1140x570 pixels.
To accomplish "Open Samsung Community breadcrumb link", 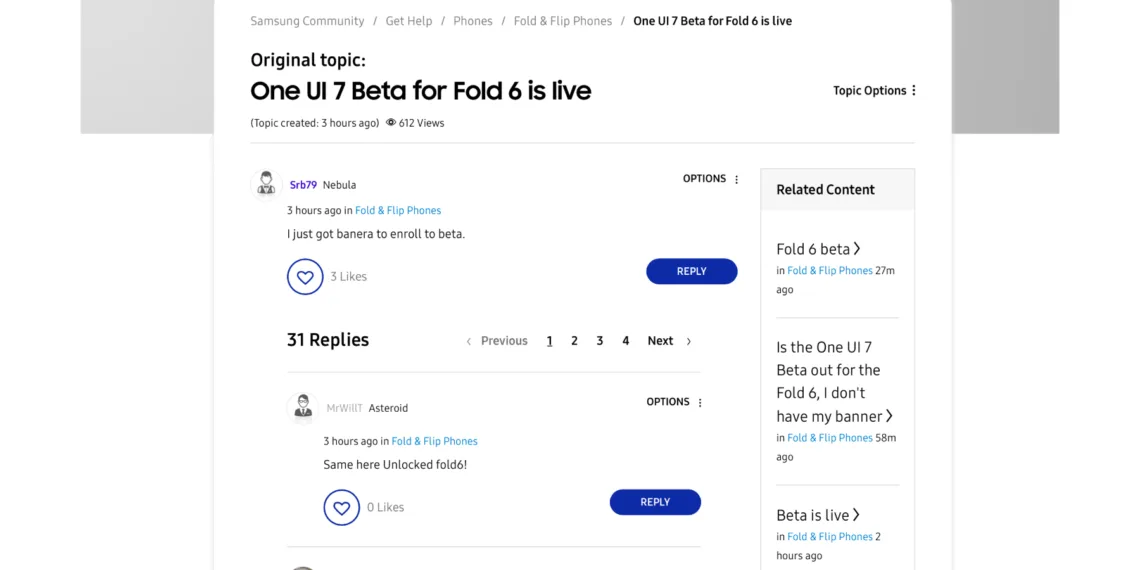I will (x=307, y=21).
